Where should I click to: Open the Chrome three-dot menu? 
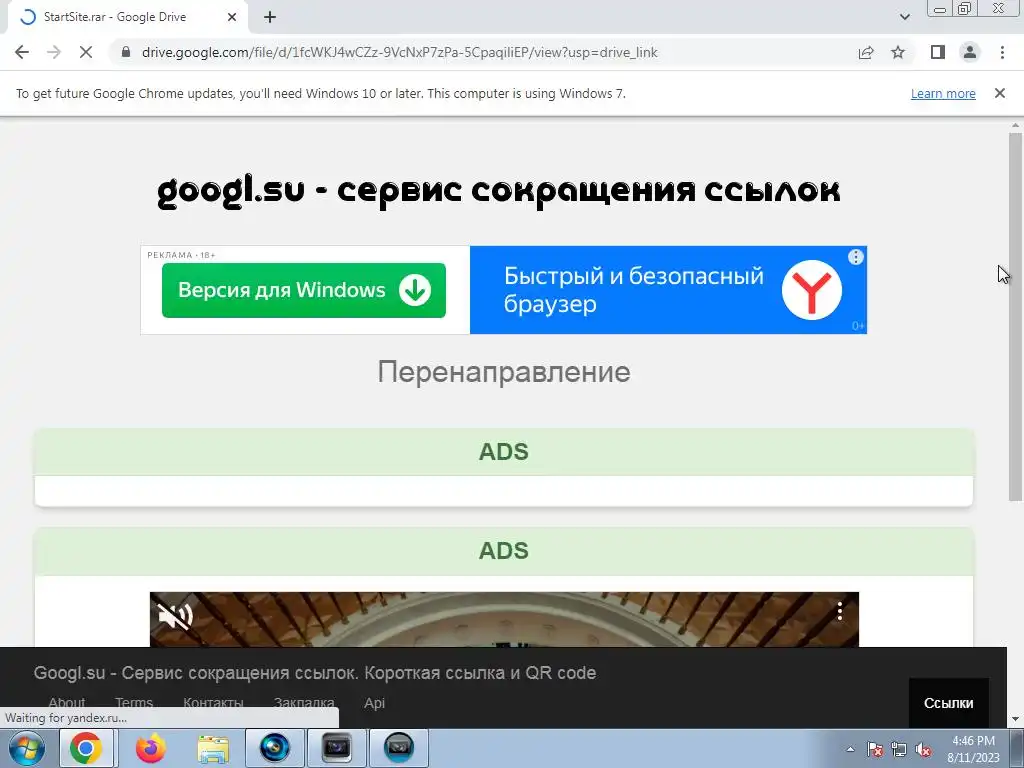point(1002,52)
